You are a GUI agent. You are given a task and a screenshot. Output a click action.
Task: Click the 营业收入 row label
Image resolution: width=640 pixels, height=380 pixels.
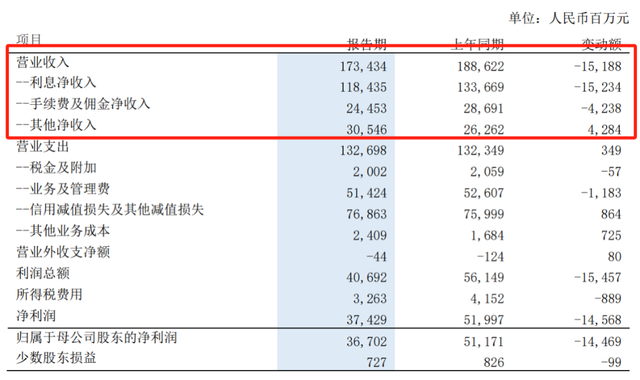point(42,62)
